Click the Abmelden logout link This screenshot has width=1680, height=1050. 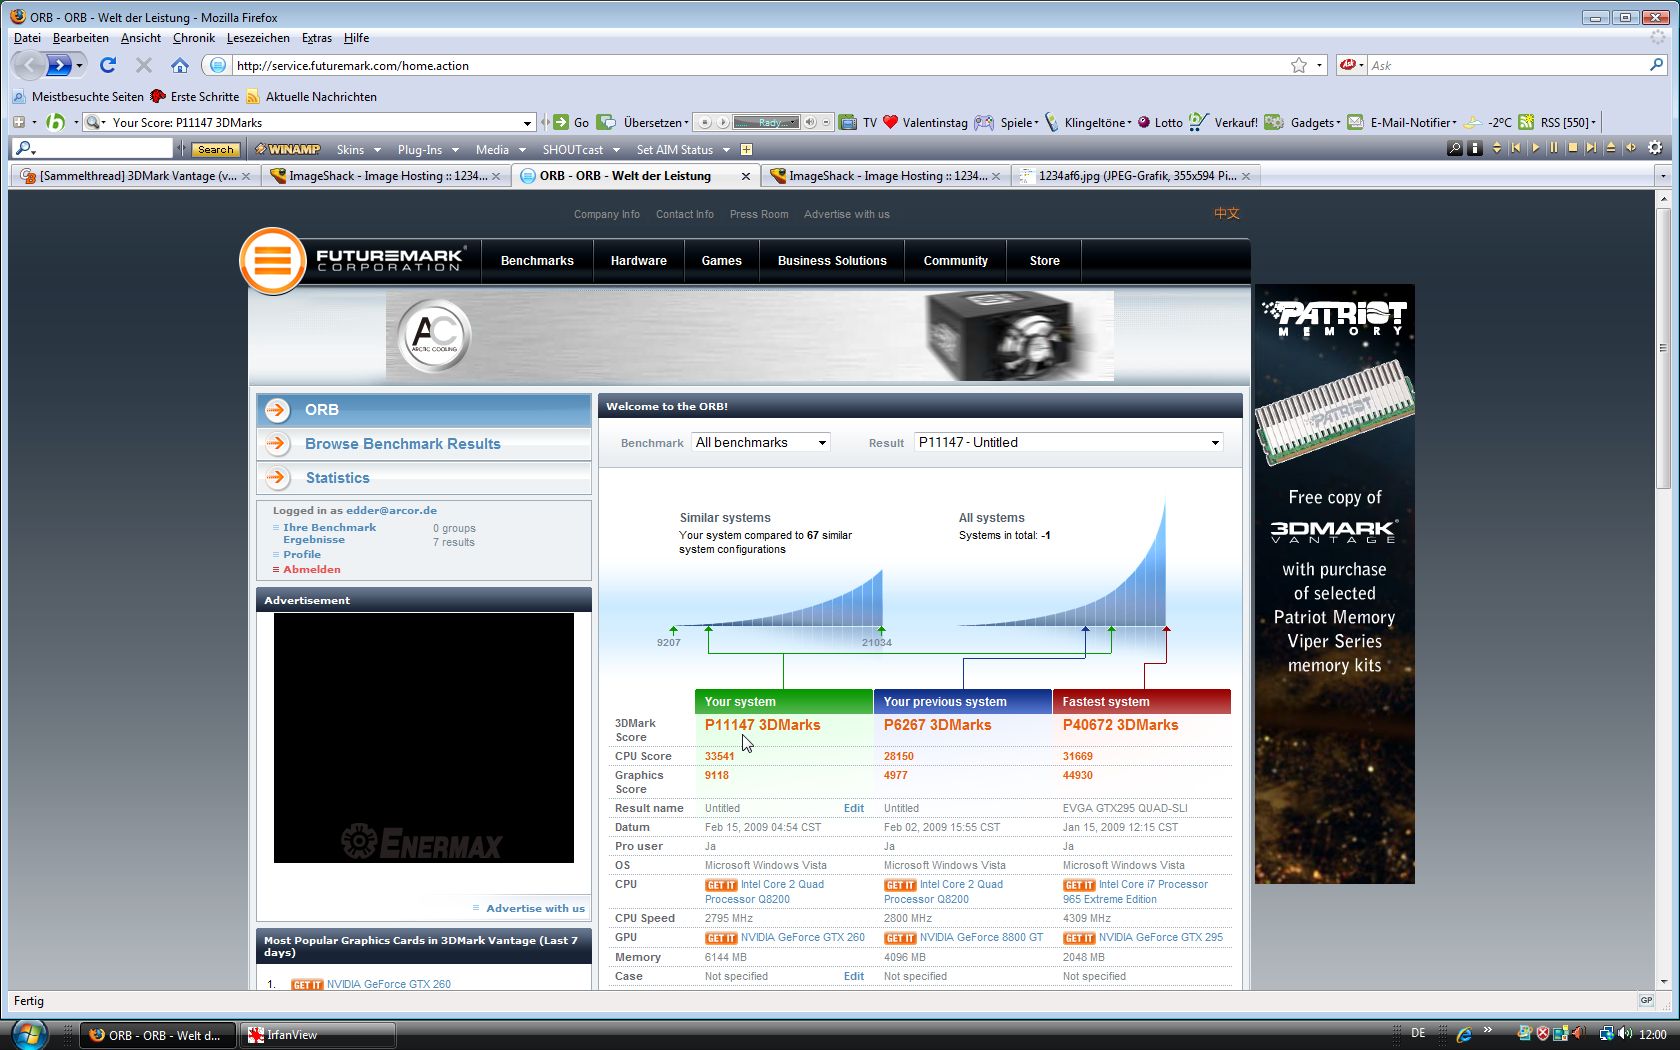[x=312, y=570]
